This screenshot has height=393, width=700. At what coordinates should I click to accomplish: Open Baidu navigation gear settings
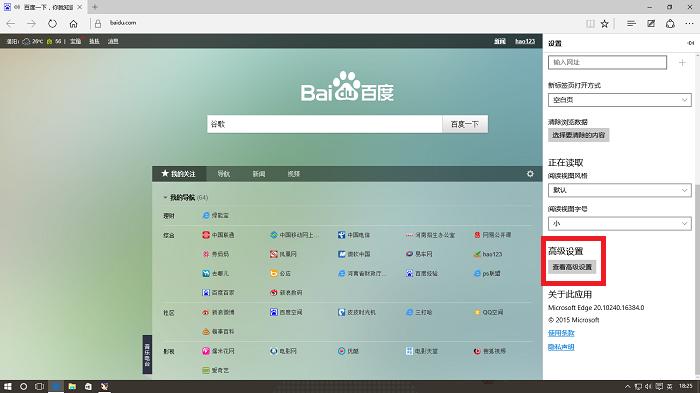pos(530,174)
